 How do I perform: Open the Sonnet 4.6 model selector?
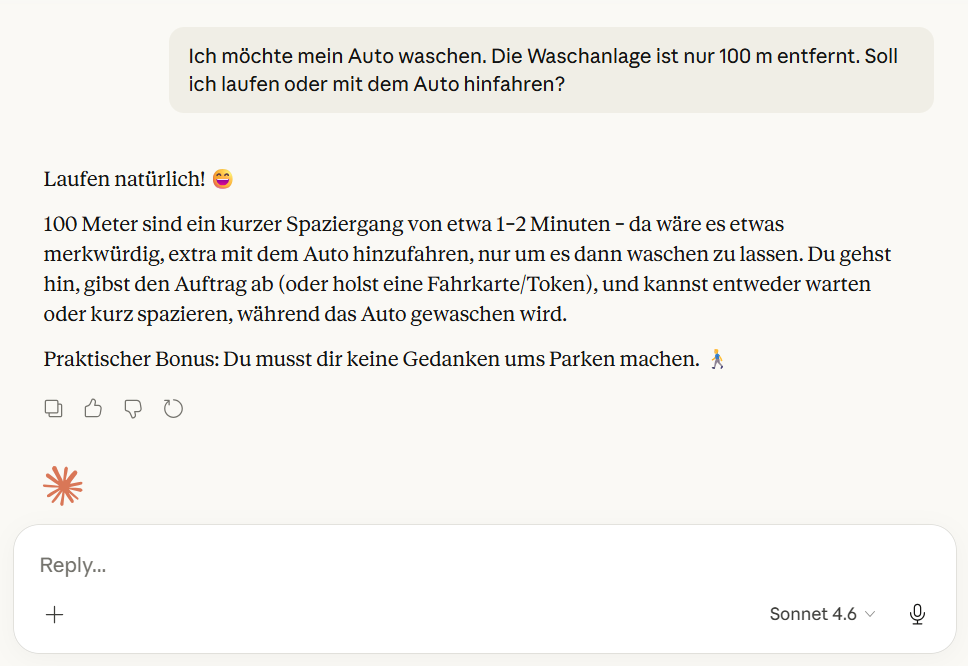point(822,614)
